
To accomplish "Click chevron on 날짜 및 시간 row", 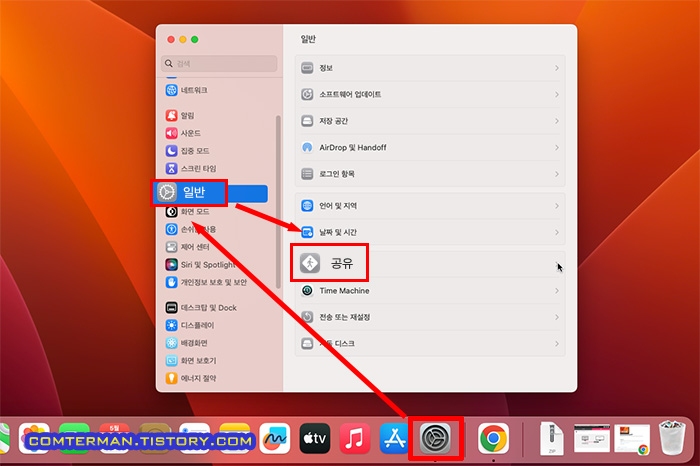I will click(x=557, y=232).
